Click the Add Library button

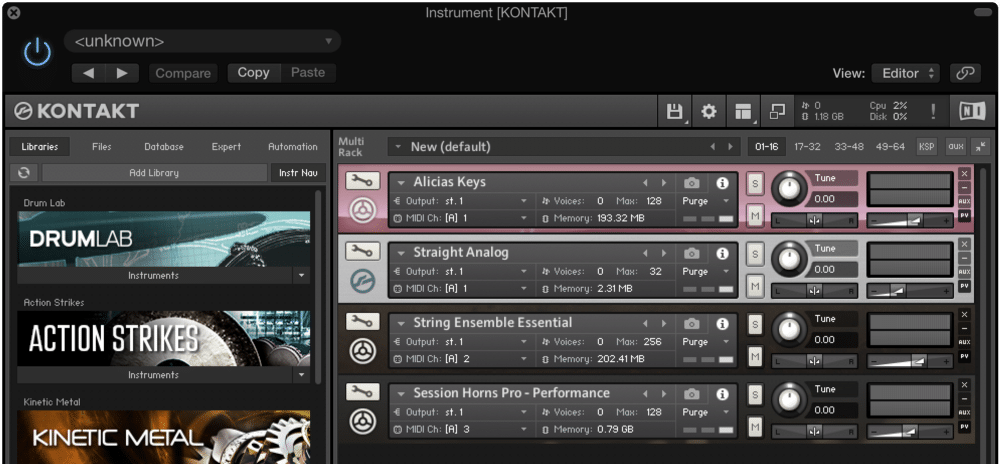coord(154,173)
